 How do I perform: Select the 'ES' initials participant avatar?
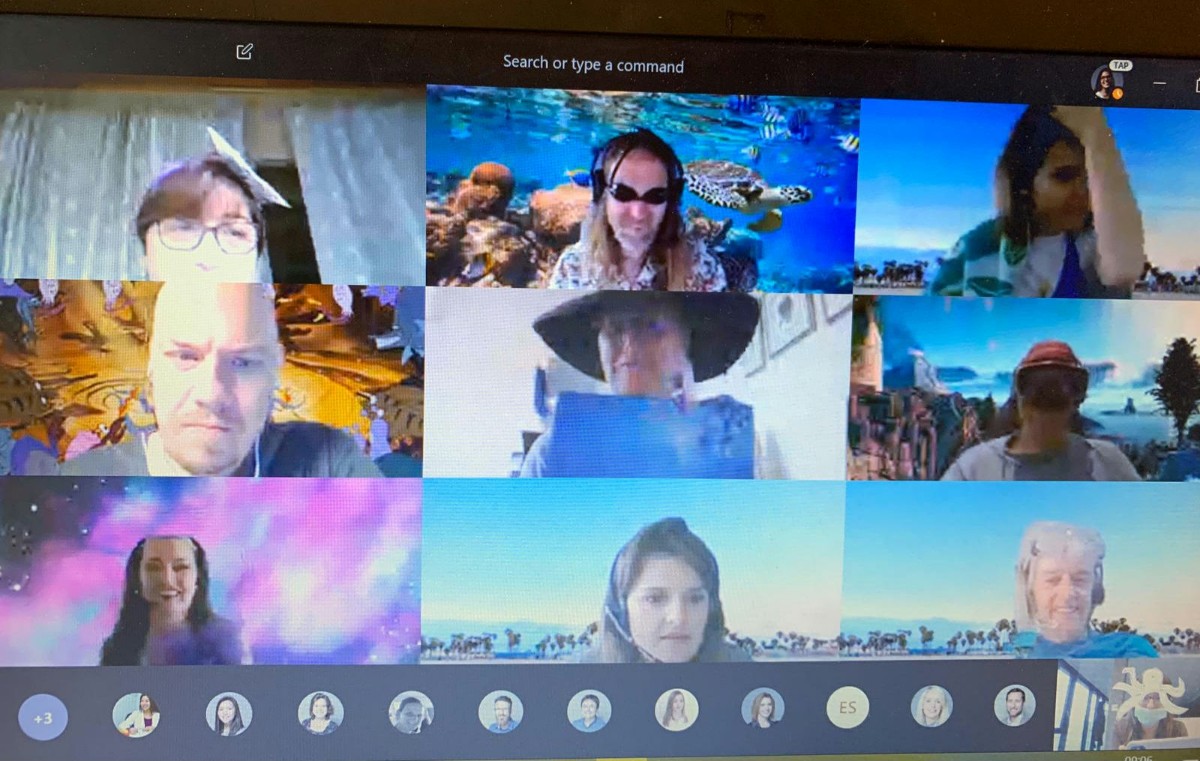click(x=848, y=708)
